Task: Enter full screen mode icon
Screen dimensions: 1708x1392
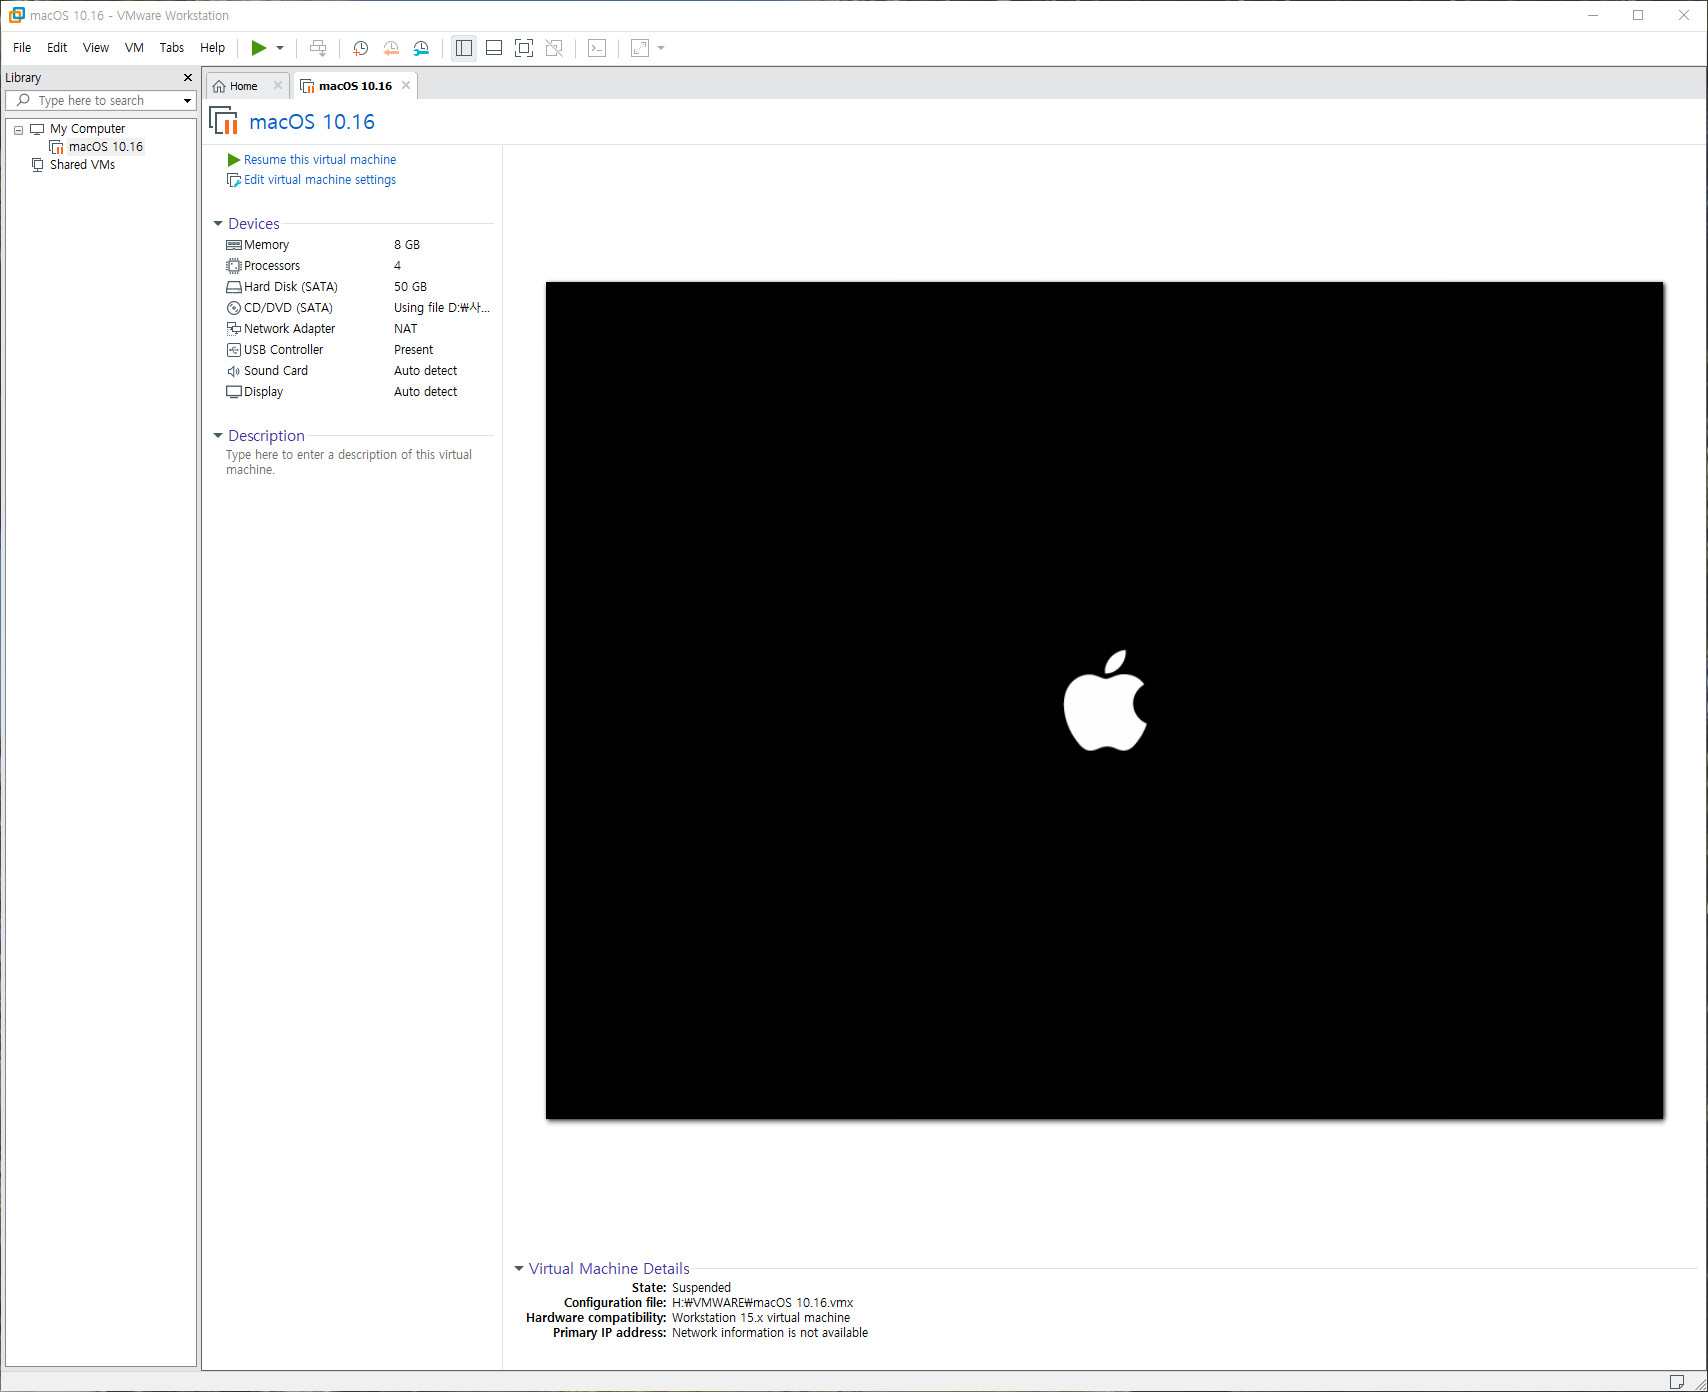Action: pyautogui.click(x=524, y=48)
